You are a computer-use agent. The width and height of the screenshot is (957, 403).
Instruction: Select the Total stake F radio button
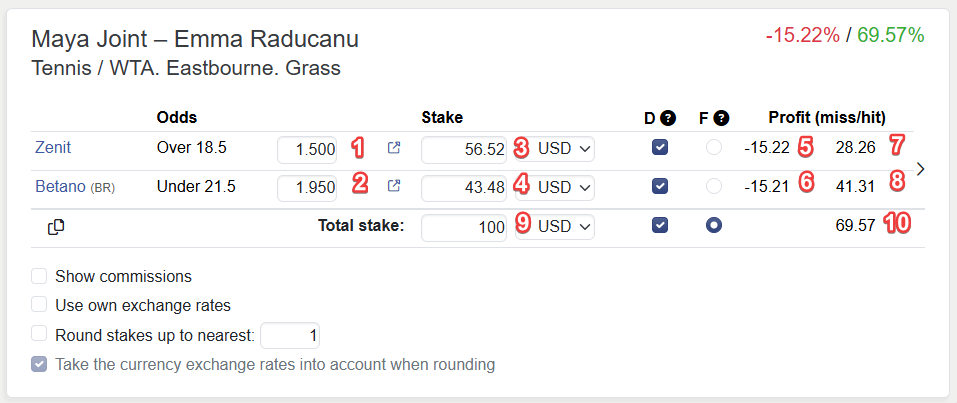coord(713,226)
